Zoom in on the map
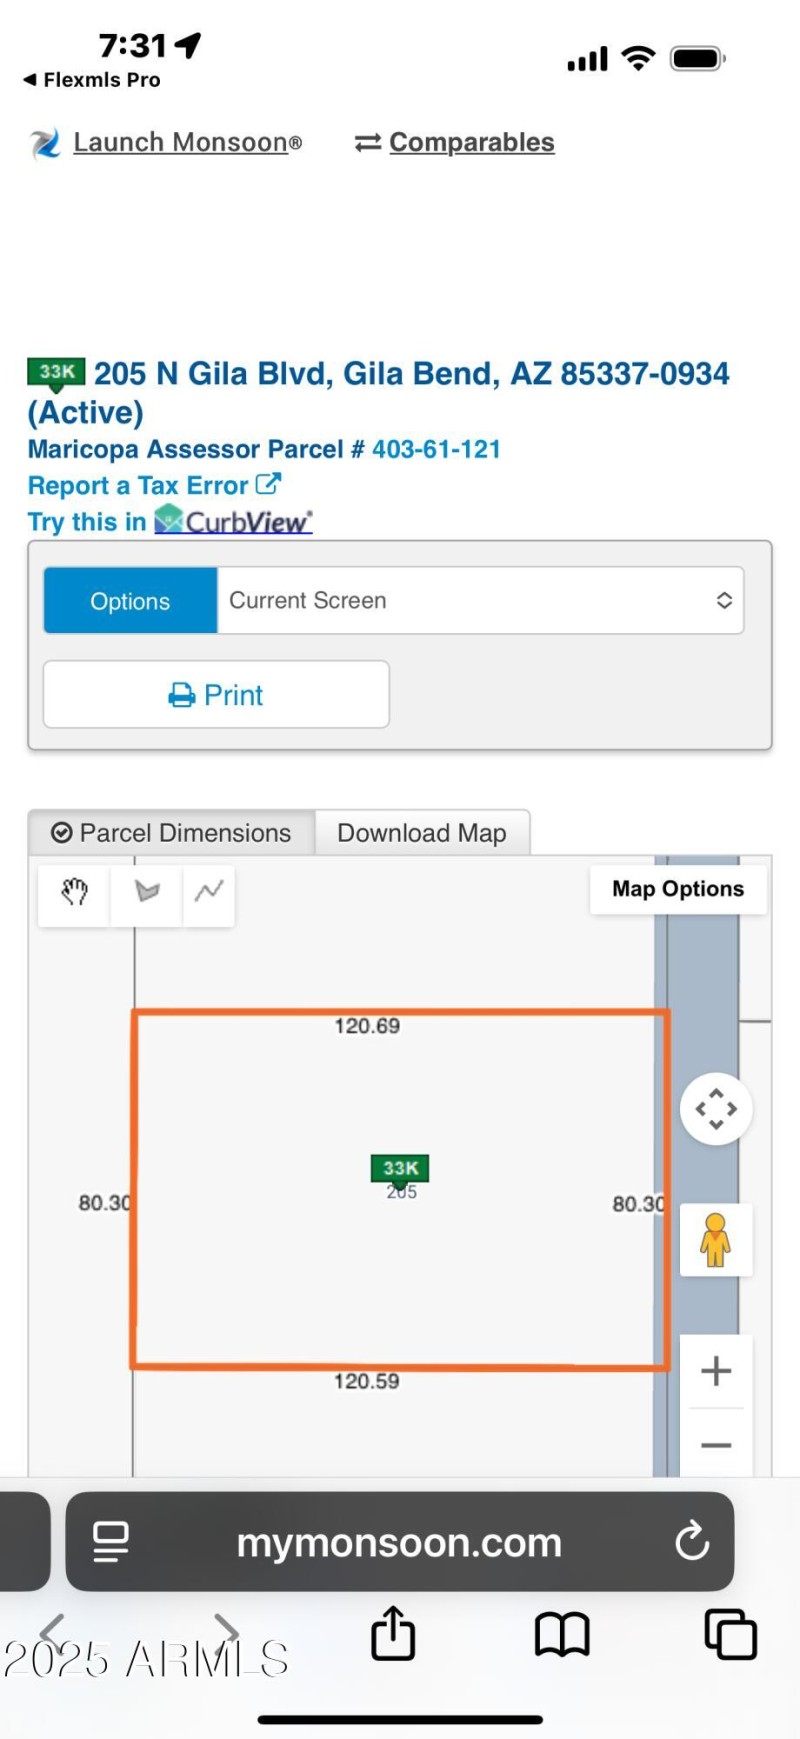800x1739 pixels. point(716,1371)
